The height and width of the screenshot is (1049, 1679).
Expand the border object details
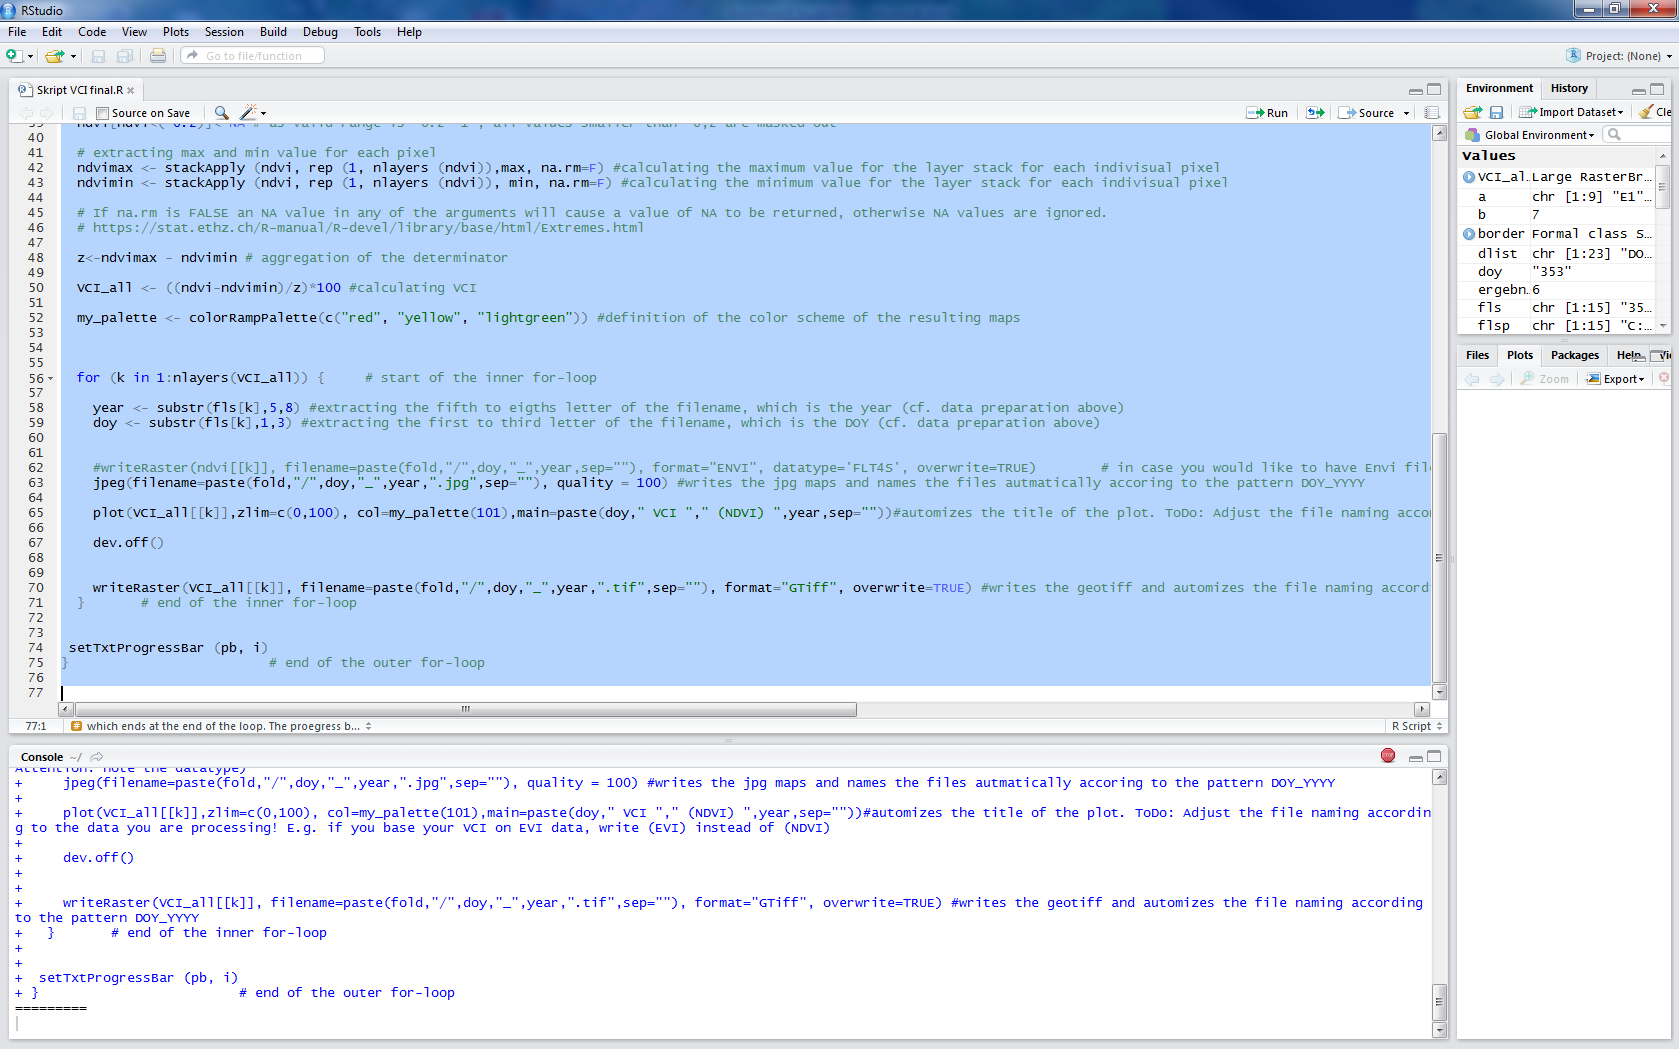click(1469, 234)
